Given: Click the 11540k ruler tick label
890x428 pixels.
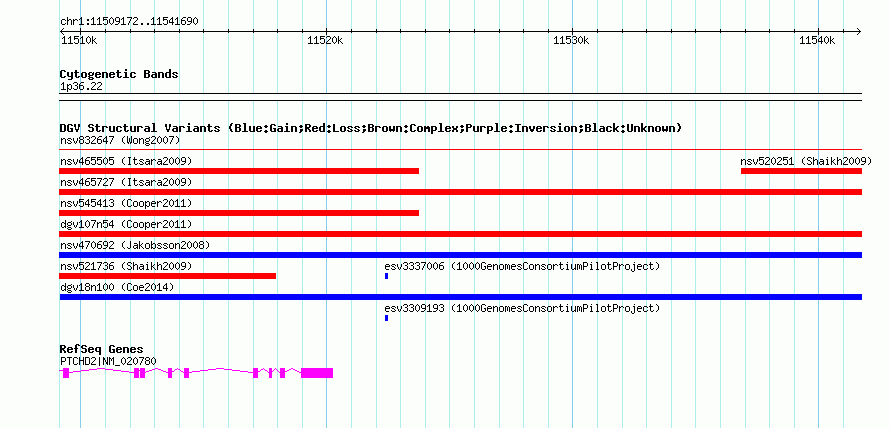Looking at the screenshot, I should click(x=817, y=41).
